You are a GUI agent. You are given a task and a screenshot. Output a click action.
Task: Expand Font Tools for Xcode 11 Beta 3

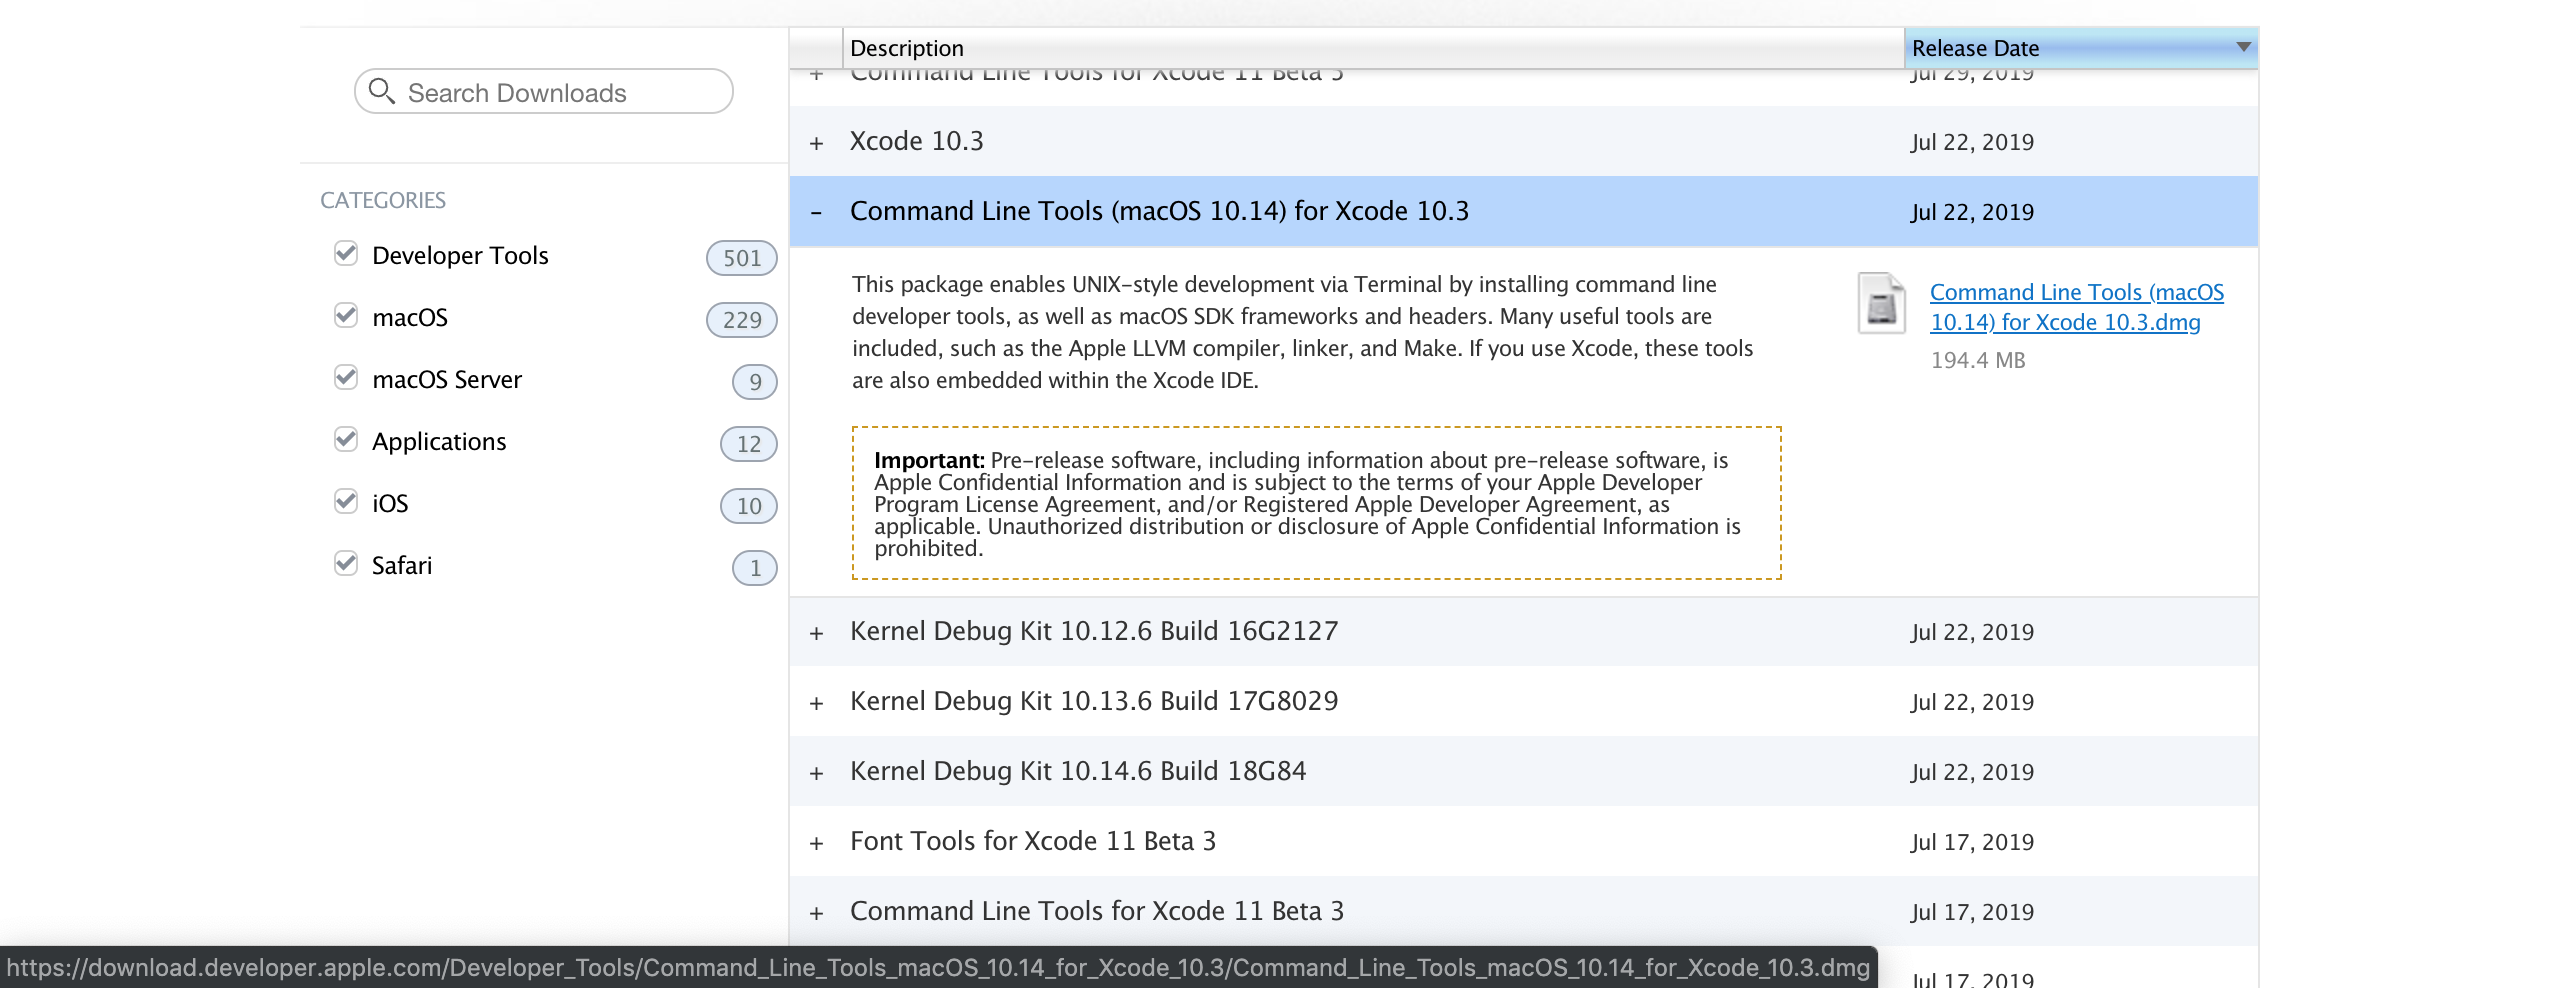pos(816,843)
